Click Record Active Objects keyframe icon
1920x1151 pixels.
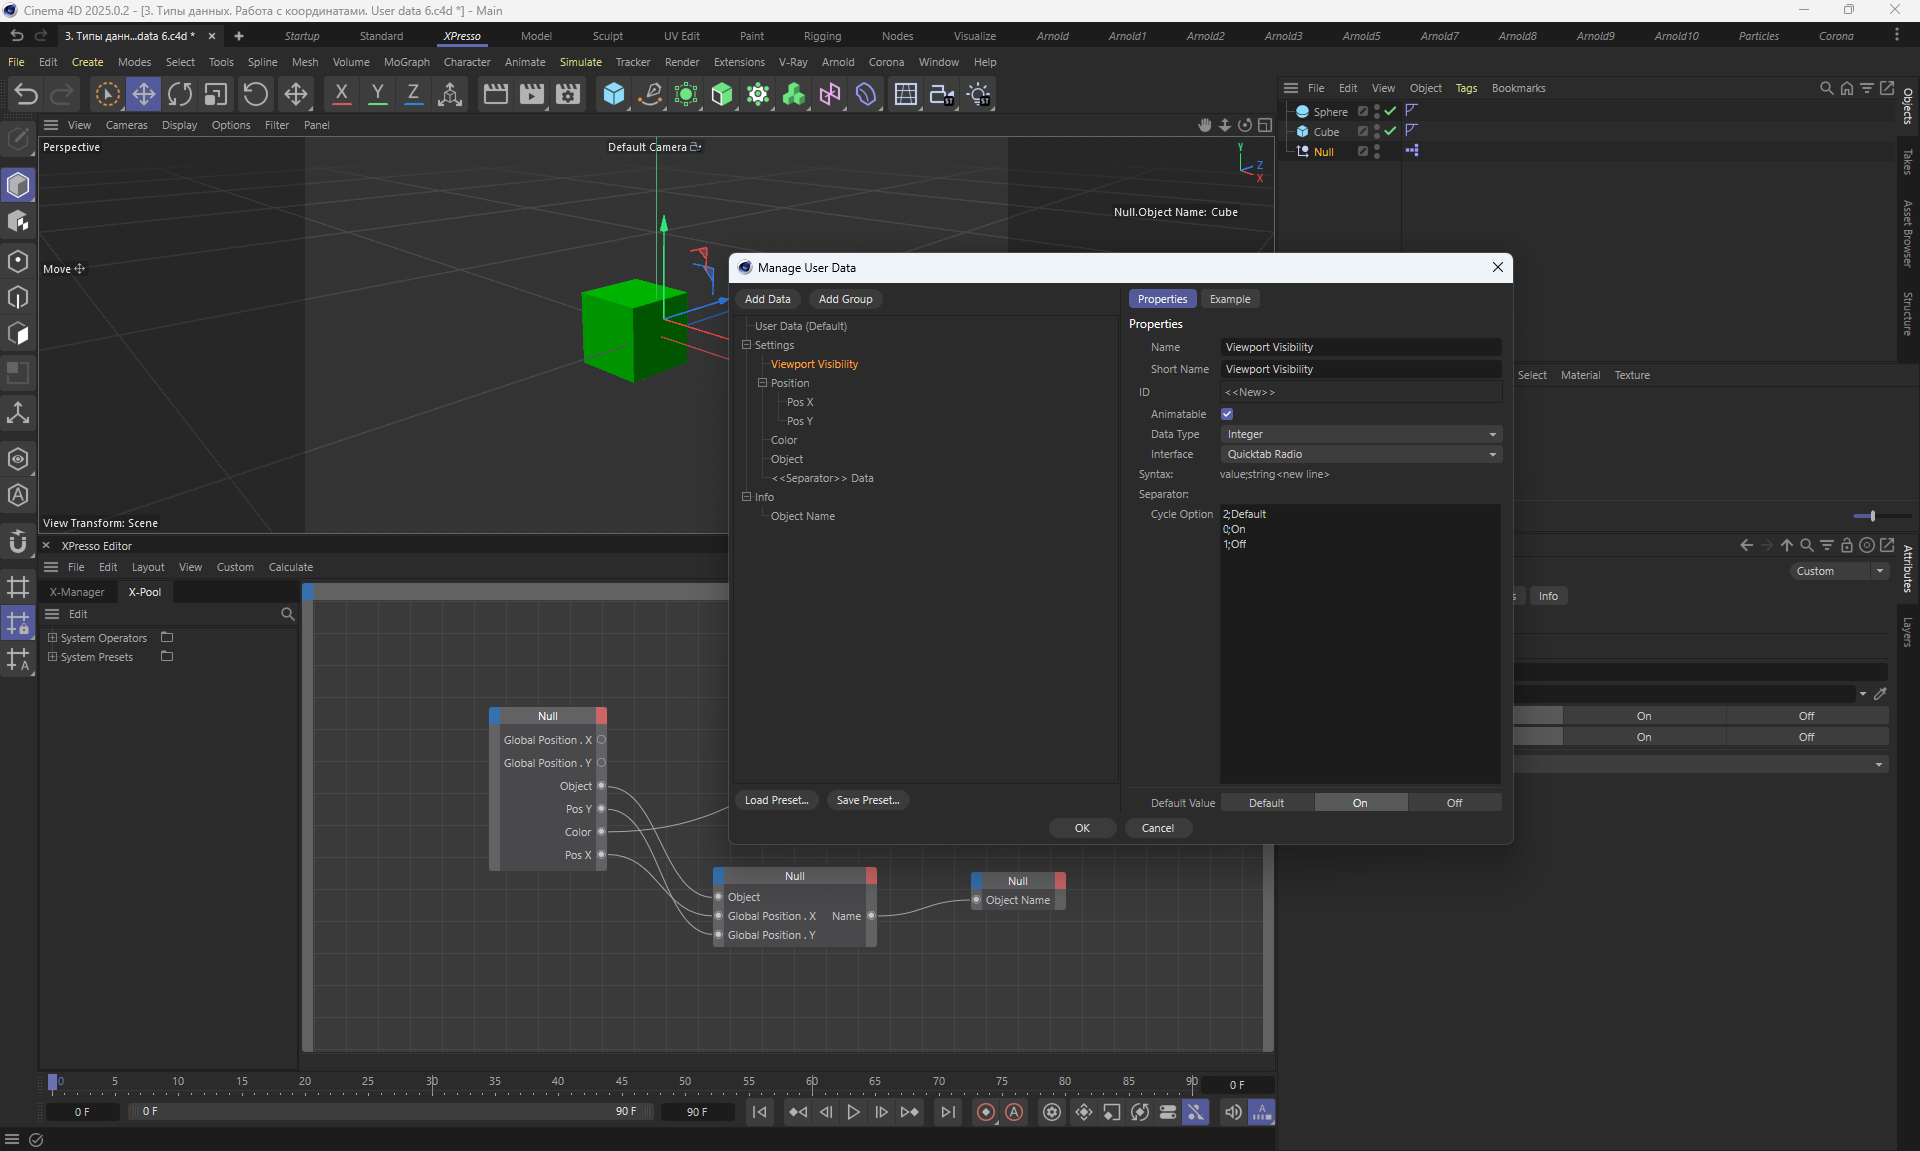tap(986, 1112)
